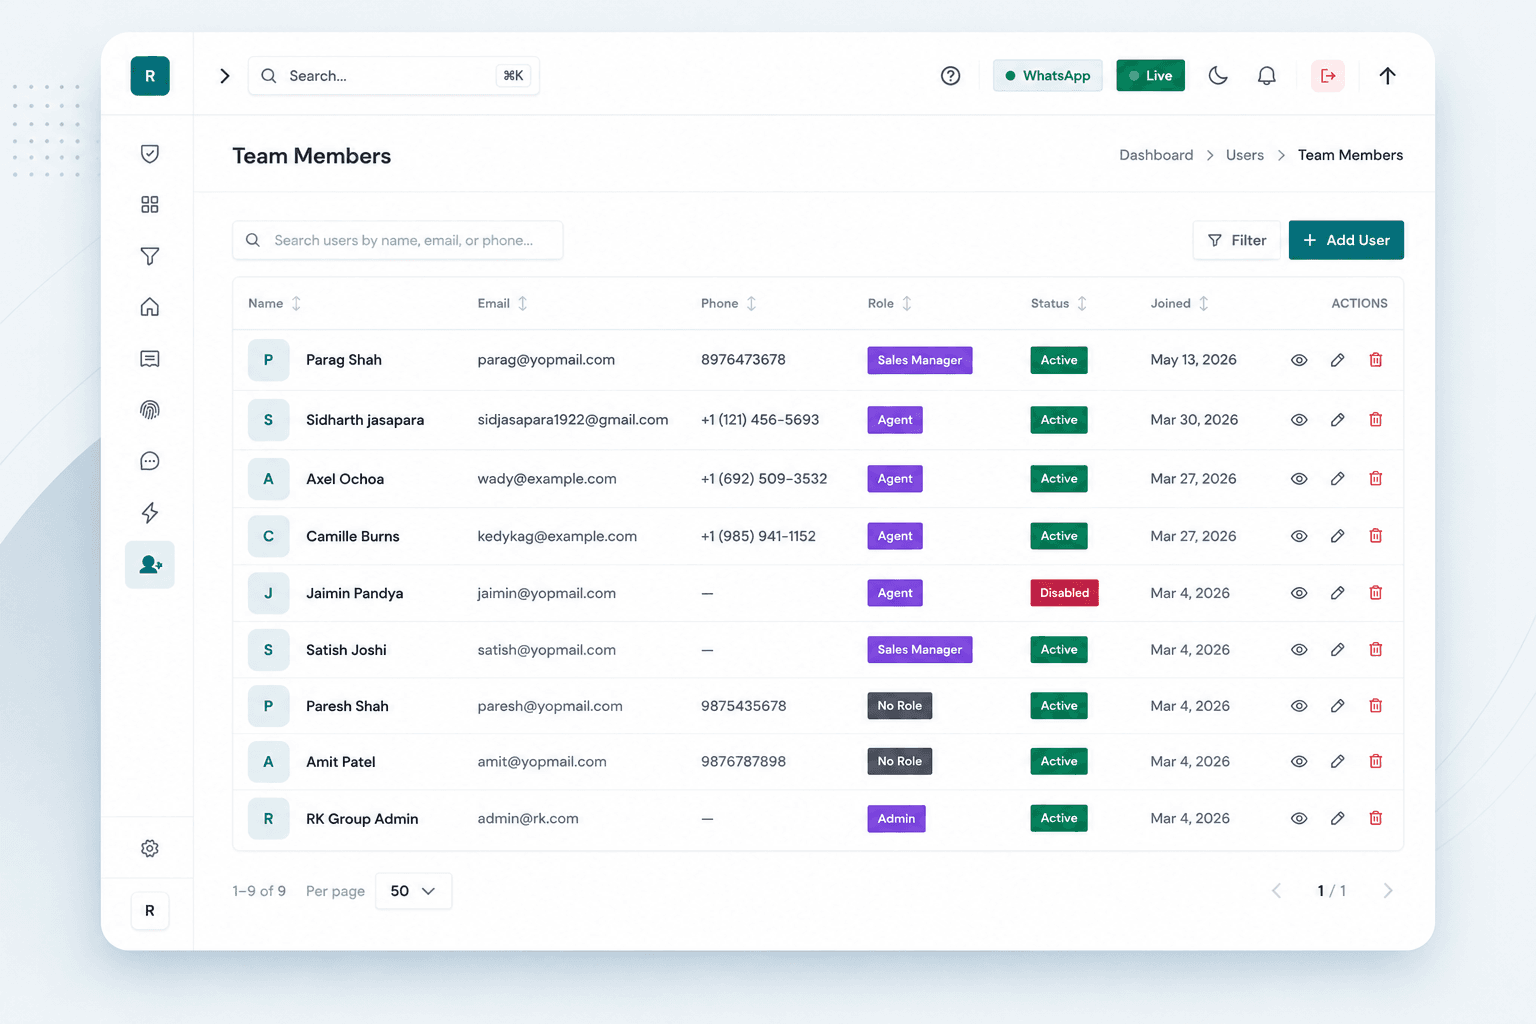Click the red logout icon
This screenshot has height=1024, width=1536.
(1328, 76)
